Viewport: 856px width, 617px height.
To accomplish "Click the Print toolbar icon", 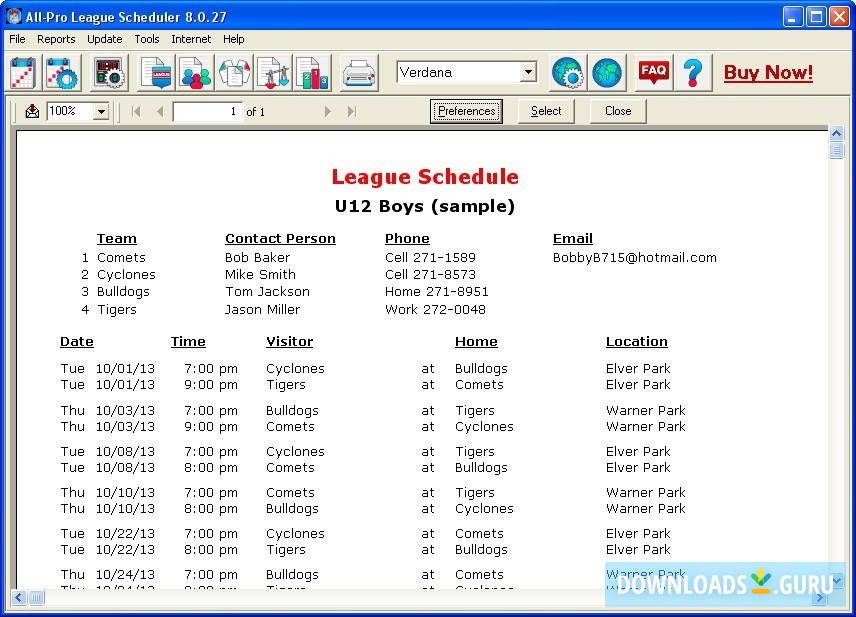I will [x=358, y=72].
